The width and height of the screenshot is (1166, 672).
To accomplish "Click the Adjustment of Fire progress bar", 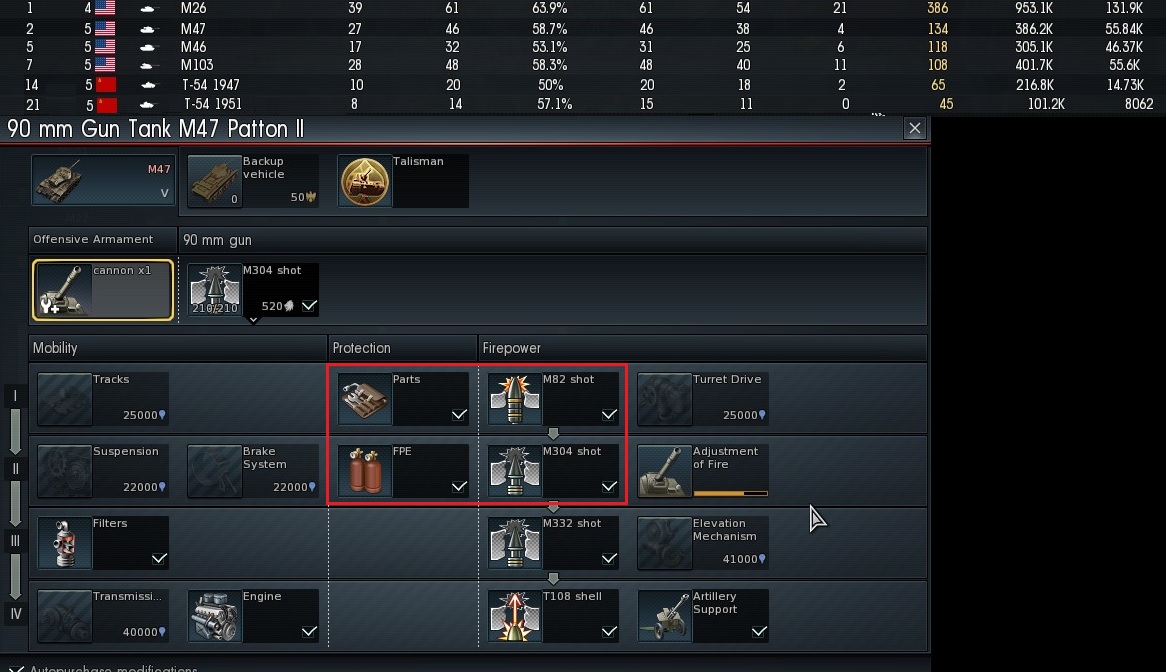I will click(730, 493).
